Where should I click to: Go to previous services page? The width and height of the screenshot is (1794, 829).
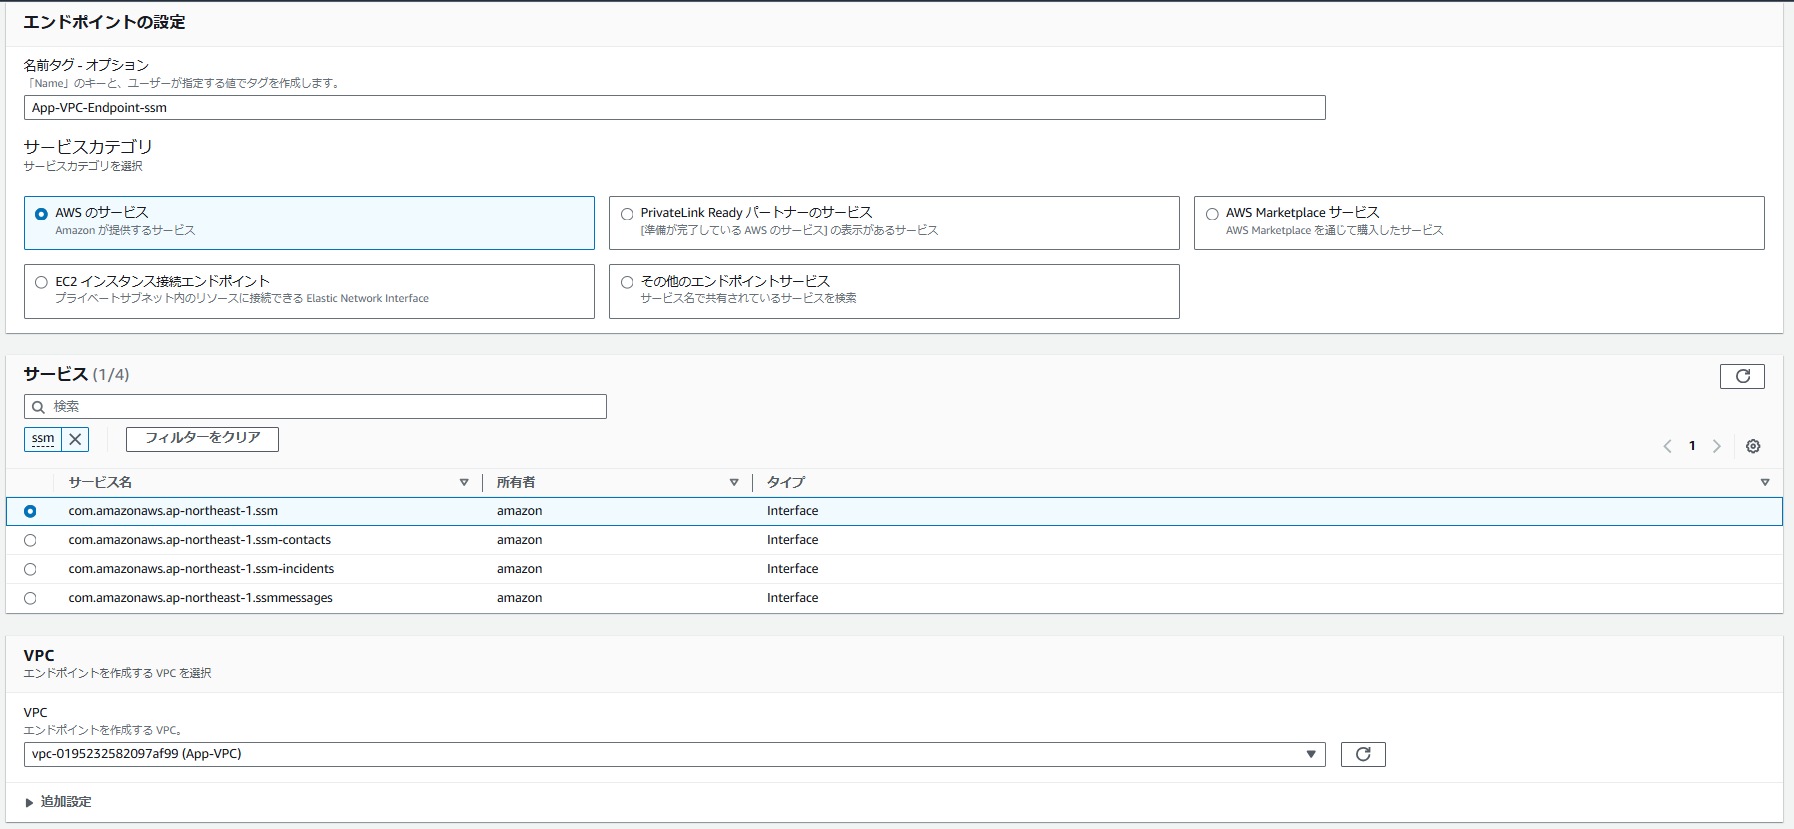[1667, 446]
